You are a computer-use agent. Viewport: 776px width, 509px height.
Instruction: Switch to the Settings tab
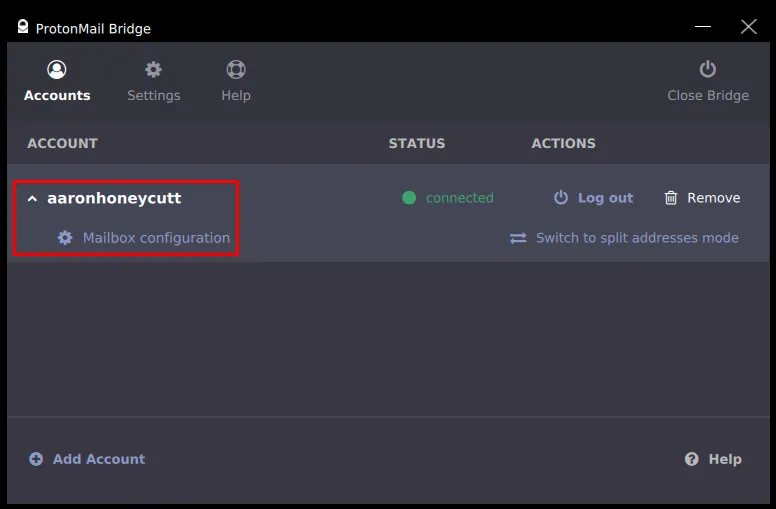pos(153,81)
